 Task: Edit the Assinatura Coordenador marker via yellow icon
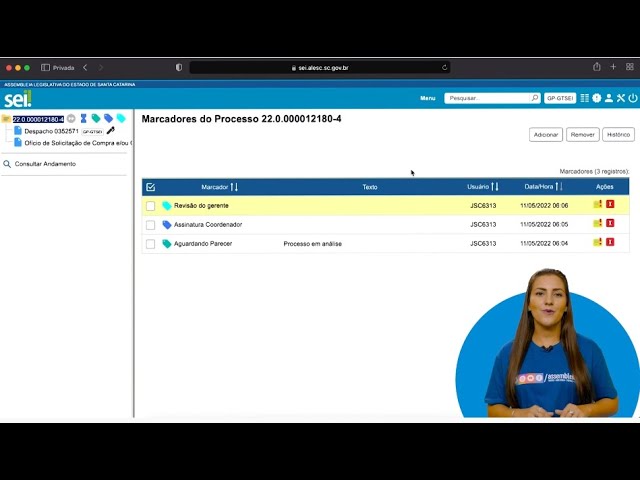point(598,223)
